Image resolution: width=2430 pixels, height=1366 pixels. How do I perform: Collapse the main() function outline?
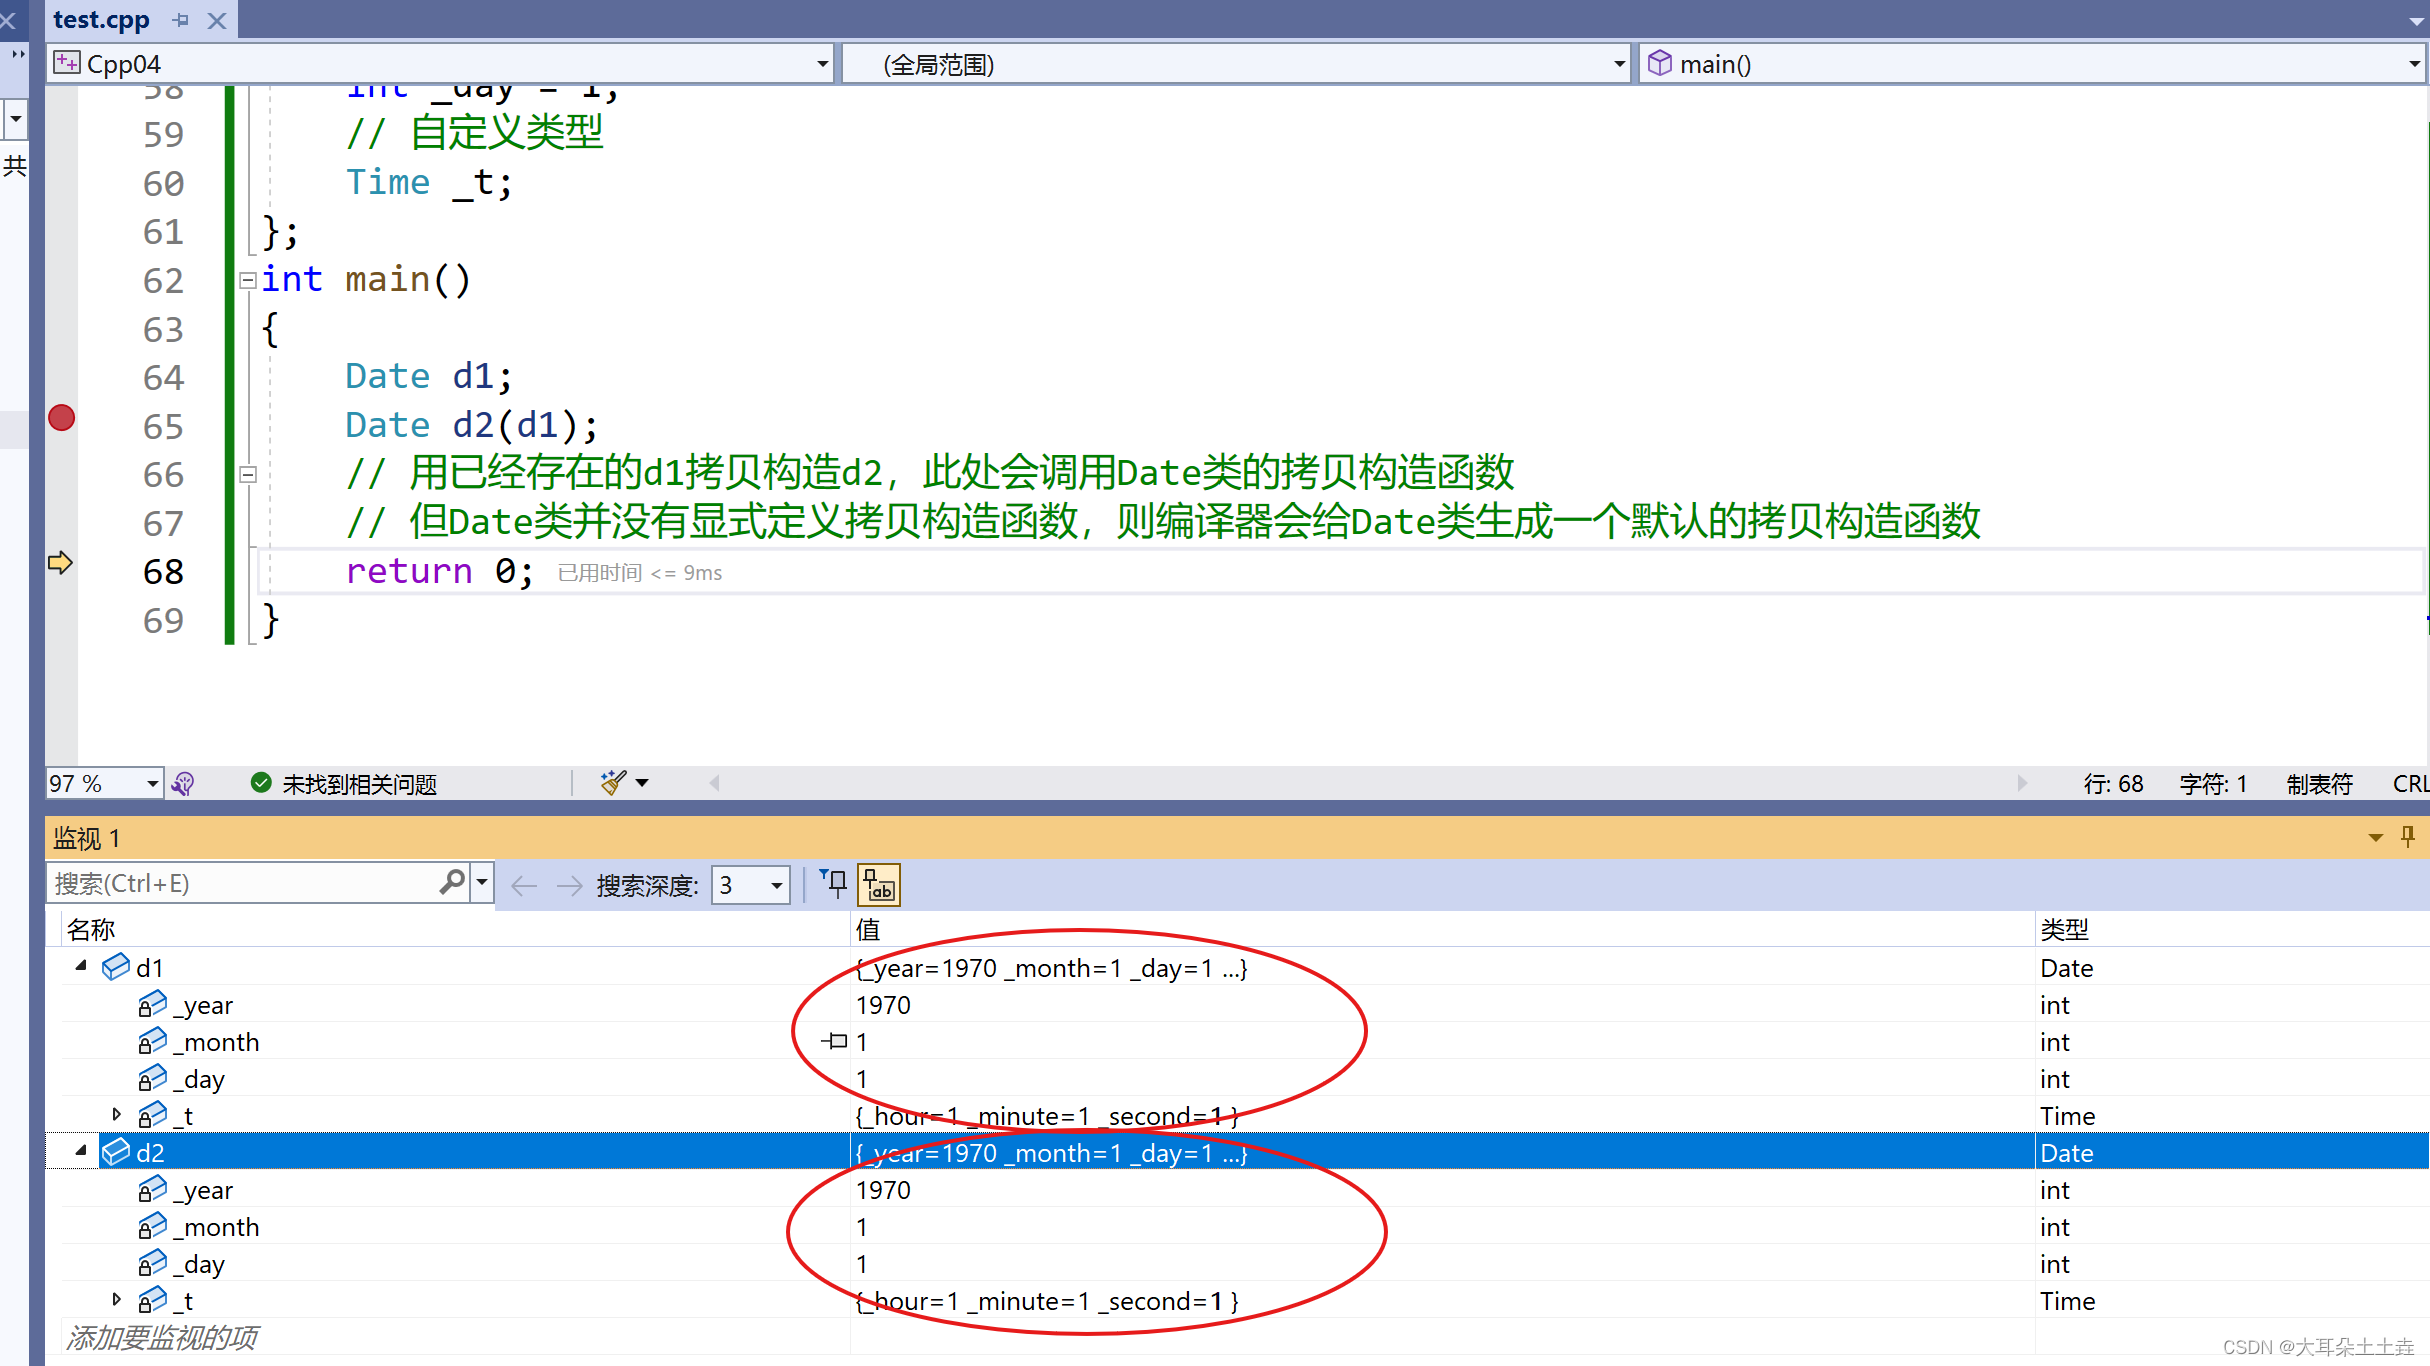[x=248, y=281]
